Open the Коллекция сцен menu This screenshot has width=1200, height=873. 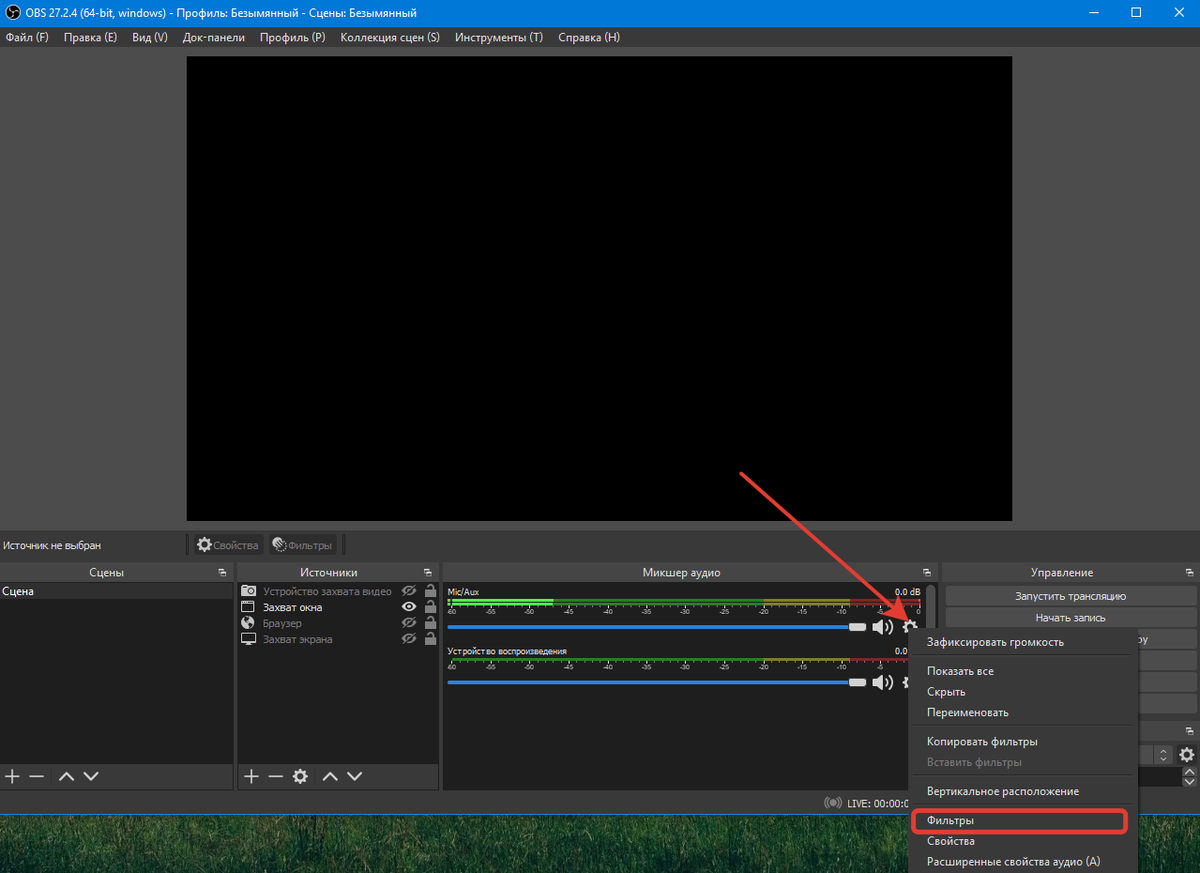(389, 38)
